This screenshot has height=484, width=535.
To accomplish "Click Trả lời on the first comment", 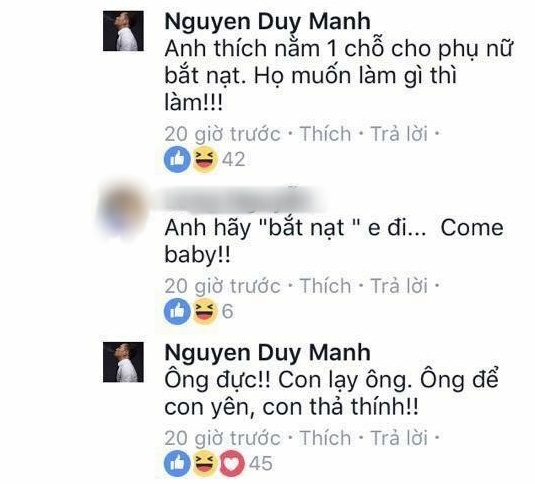I will tap(399, 133).
